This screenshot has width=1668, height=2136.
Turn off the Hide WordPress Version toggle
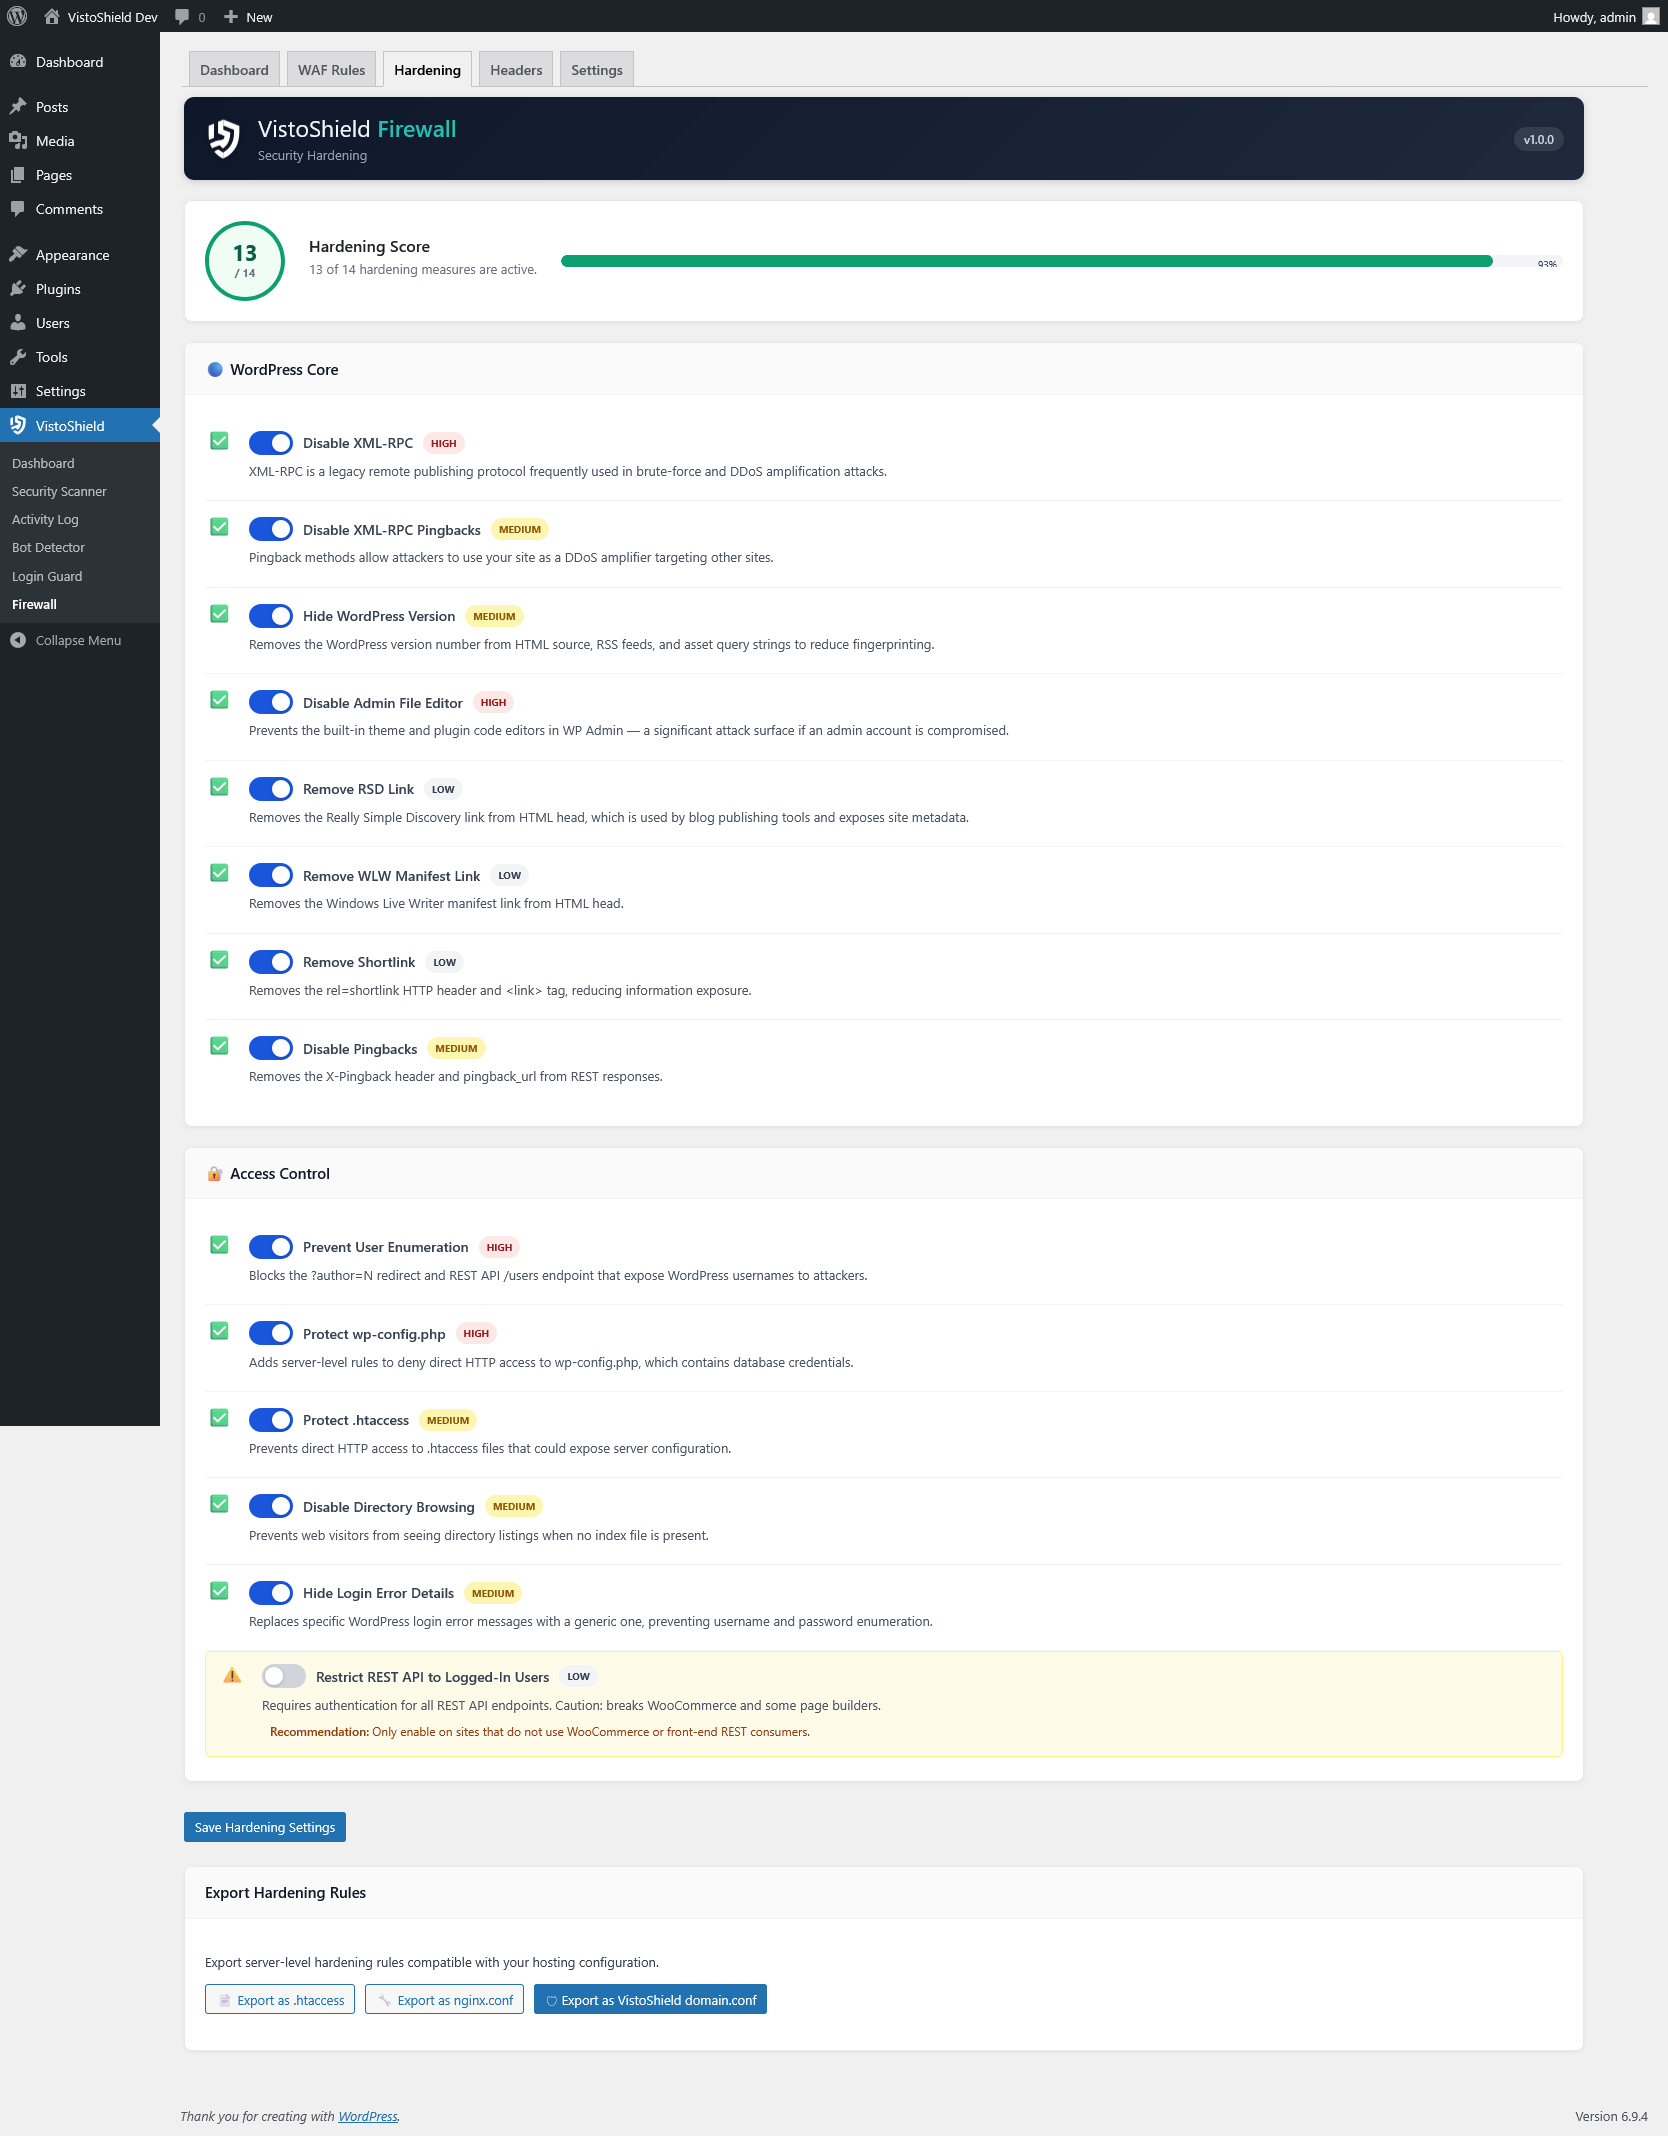tap(271, 615)
